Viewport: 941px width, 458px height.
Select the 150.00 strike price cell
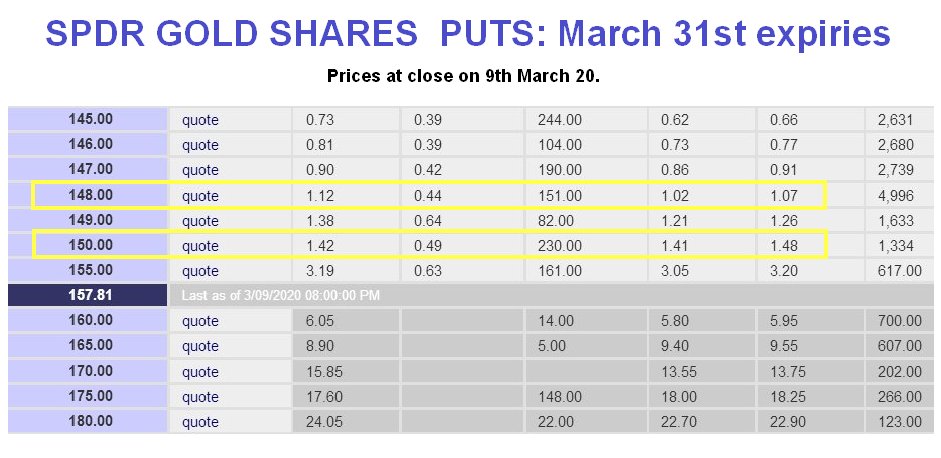88,245
